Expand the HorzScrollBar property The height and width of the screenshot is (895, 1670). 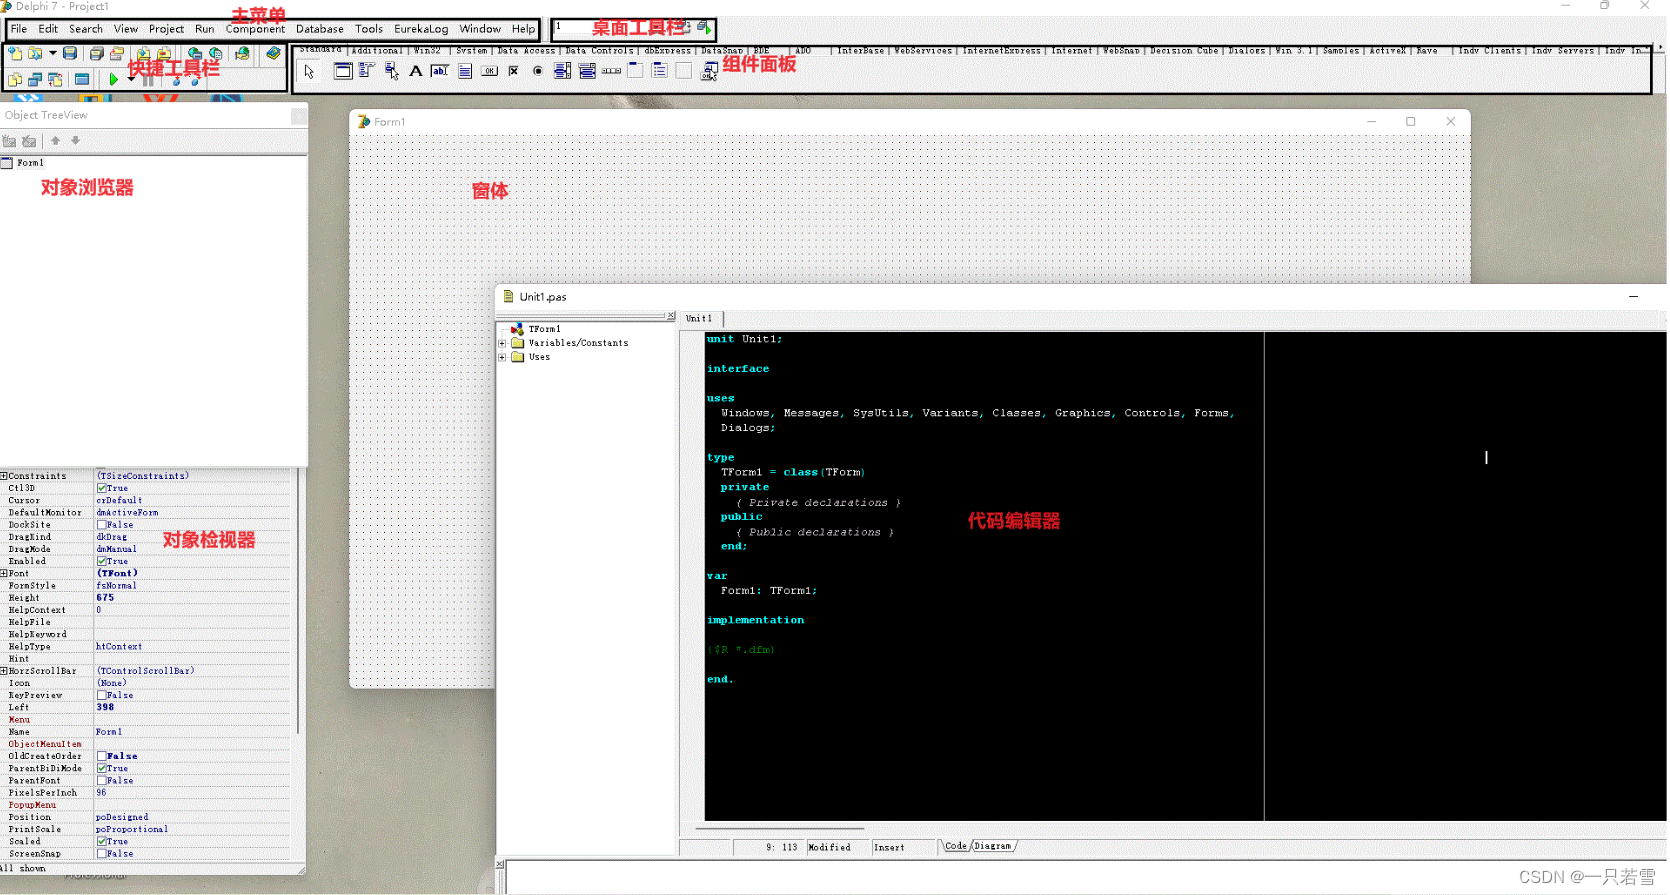click(x=4, y=671)
